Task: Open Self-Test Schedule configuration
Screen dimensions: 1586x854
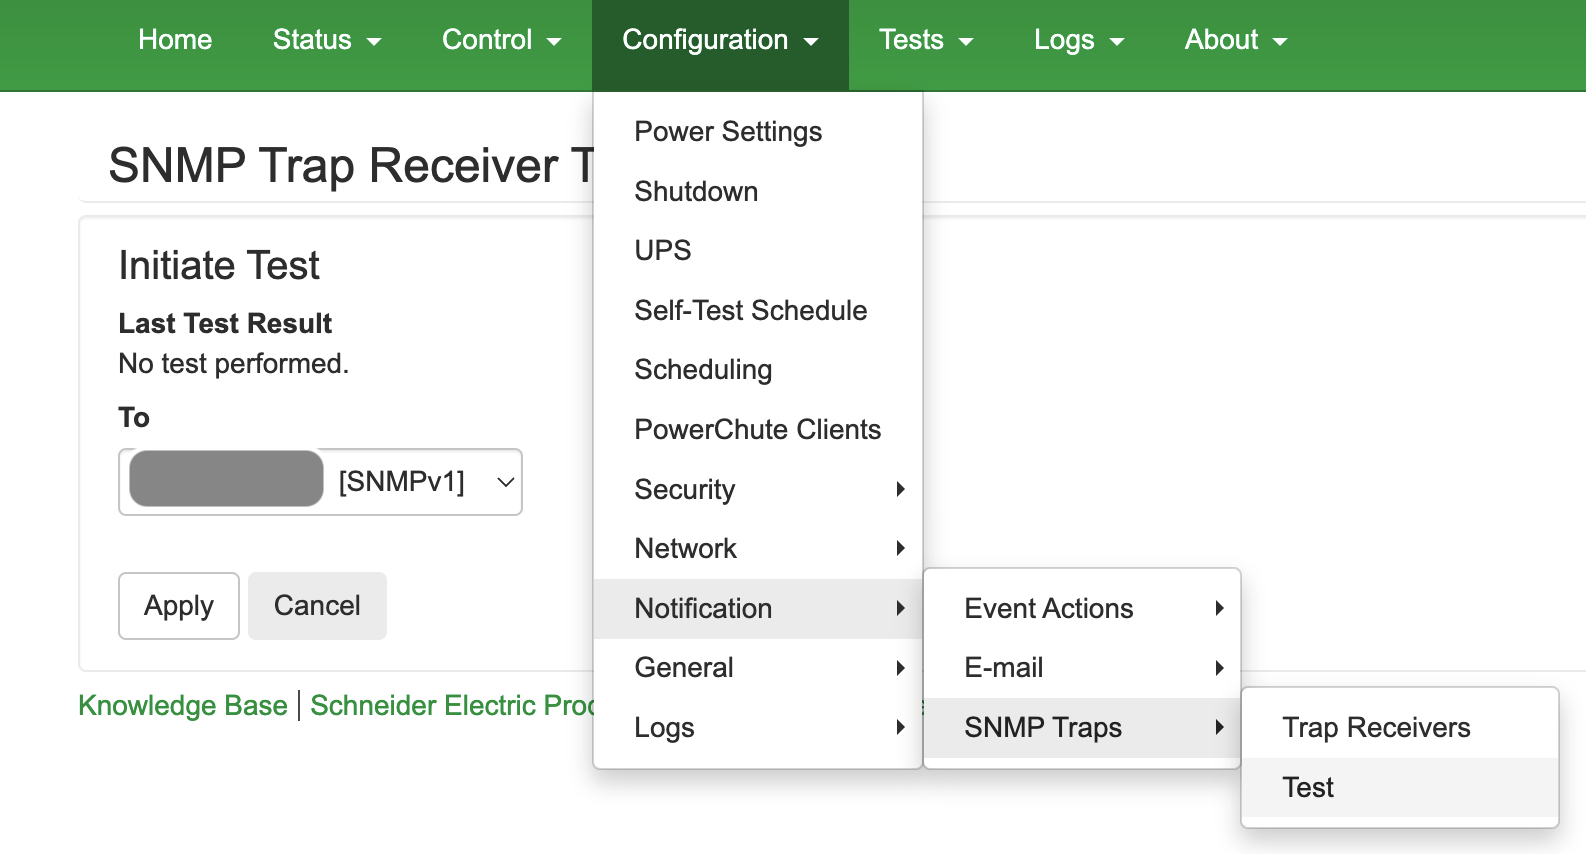Action: click(750, 311)
